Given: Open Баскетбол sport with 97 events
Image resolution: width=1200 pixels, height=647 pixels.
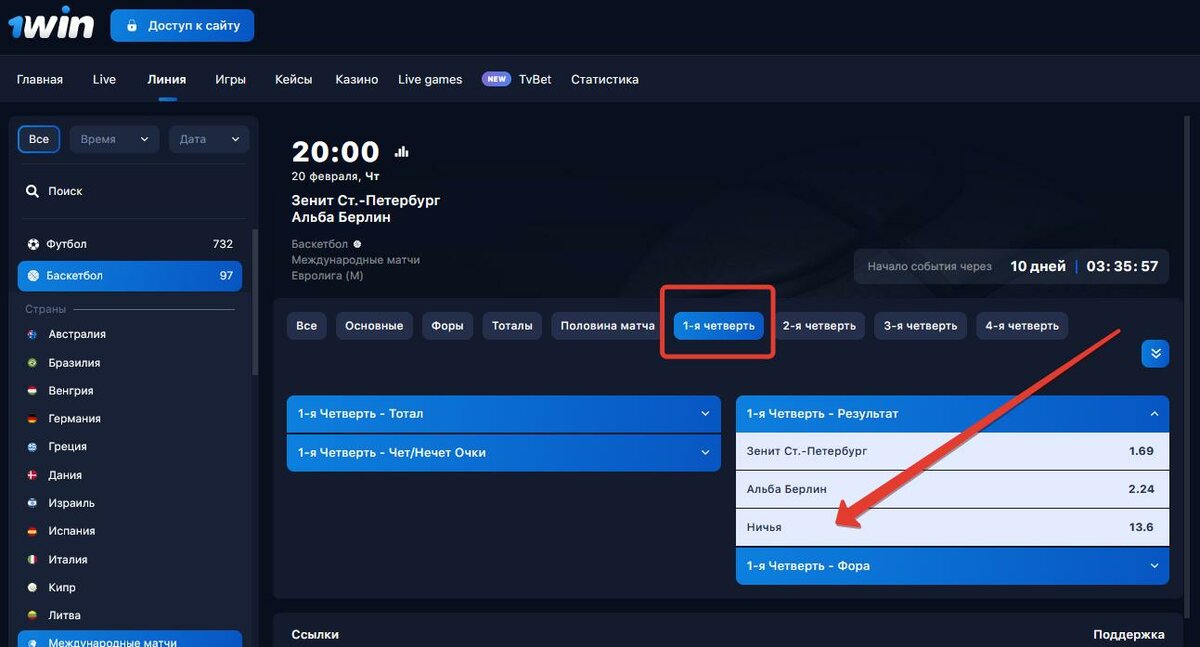Looking at the screenshot, I should coord(130,276).
